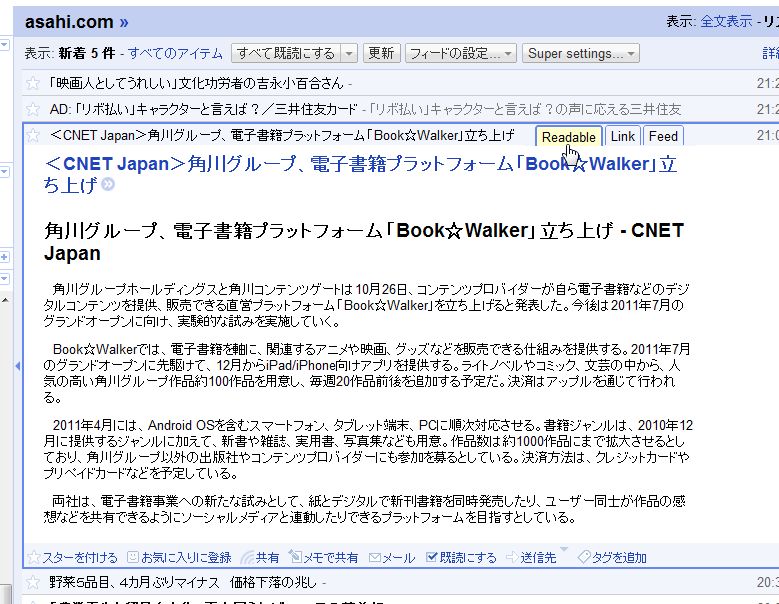779x604 pixels.
Task: Open the すべて既読にする dropdown arrow
Action: click(349, 53)
